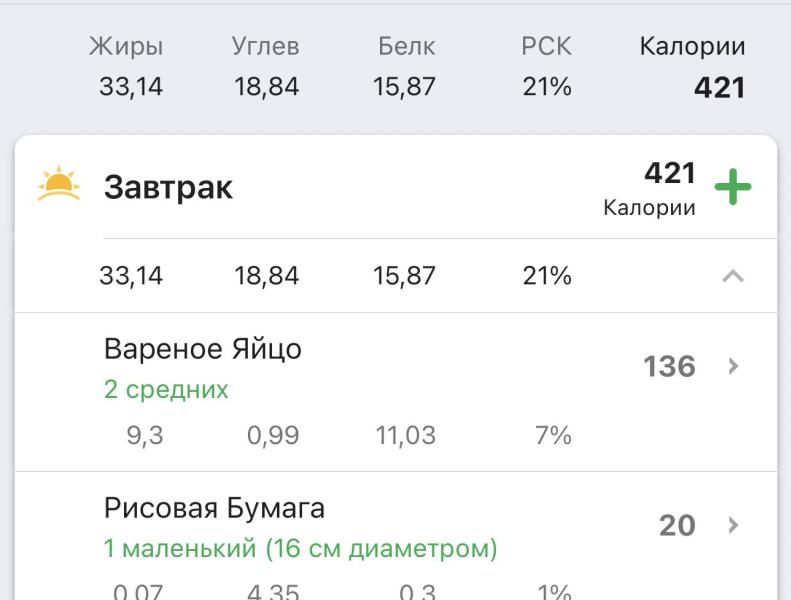Select the Рисовая Бумага food entry

[x=214, y=508]
